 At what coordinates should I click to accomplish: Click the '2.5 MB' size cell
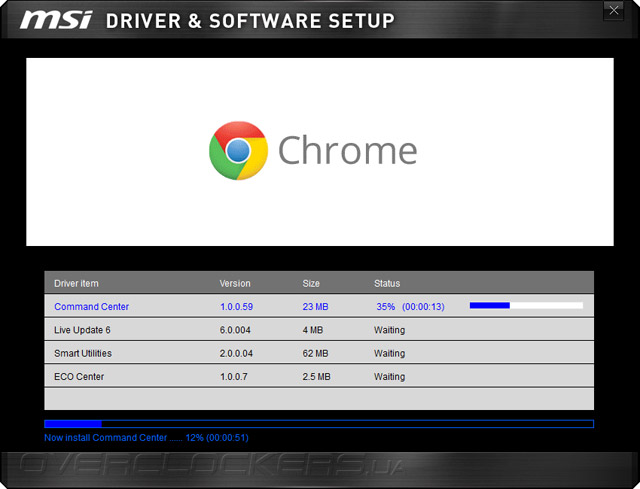[x=316, y=376]
